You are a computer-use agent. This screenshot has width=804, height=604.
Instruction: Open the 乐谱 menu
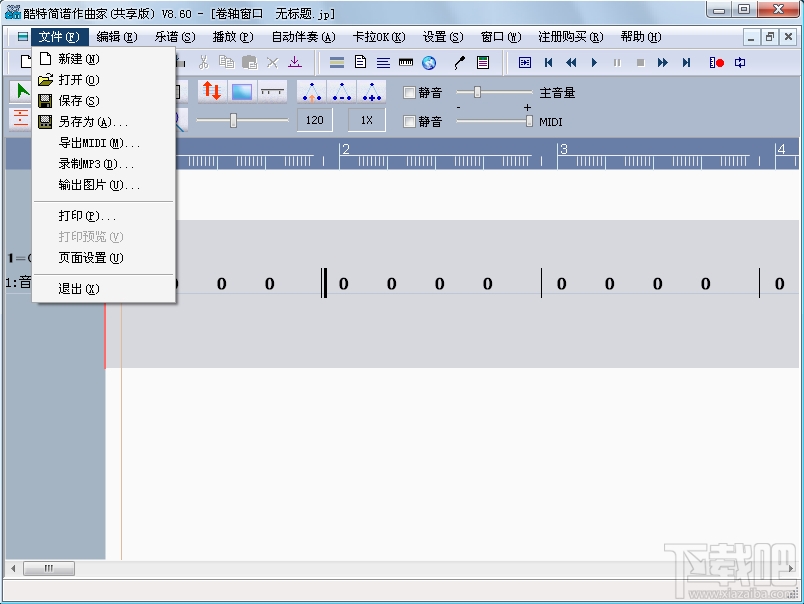click(174, 36)
